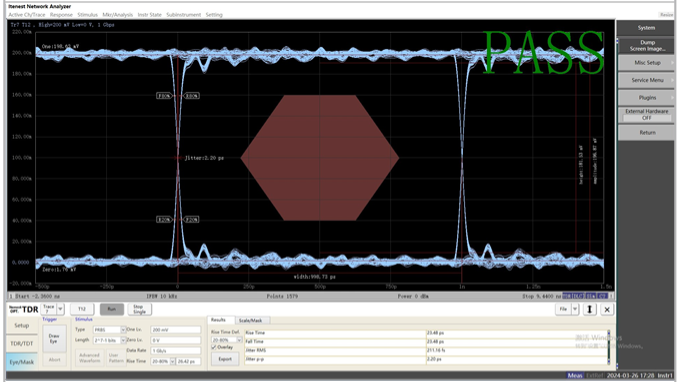The height and width of the screenshot is (382, 678).
Task: Click the Abort button
Action: pos(54,360)
